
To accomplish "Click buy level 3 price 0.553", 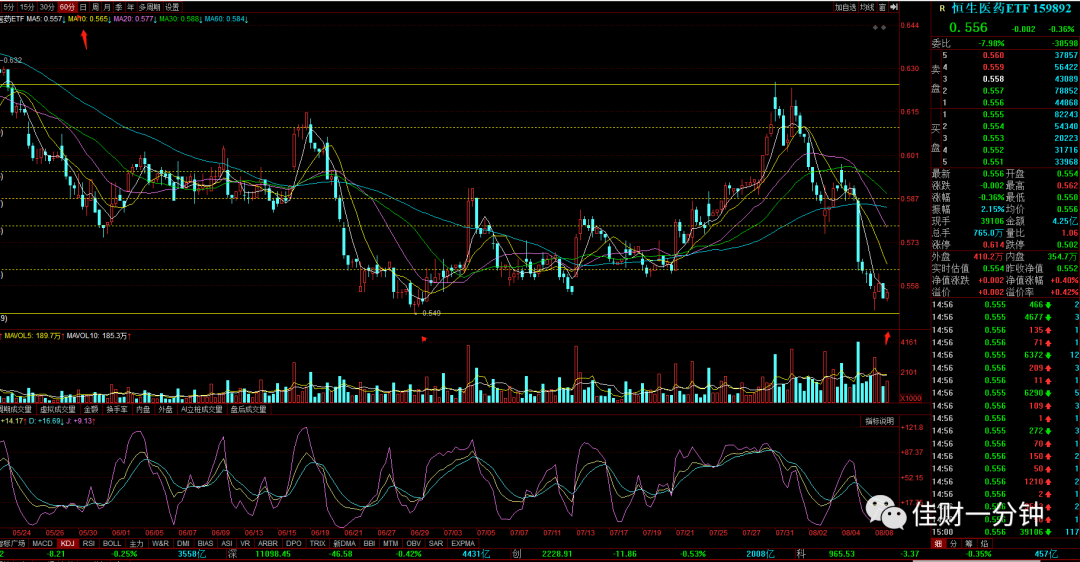I will tap(993, 138).
